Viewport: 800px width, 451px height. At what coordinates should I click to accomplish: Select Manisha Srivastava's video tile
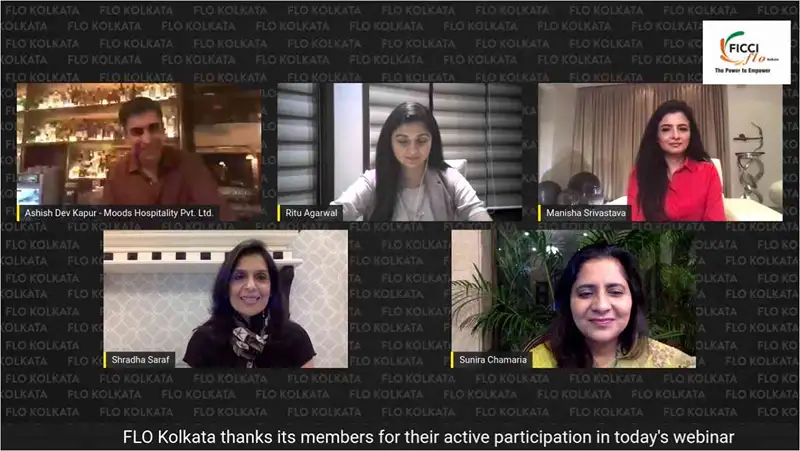tap(660, 152)
